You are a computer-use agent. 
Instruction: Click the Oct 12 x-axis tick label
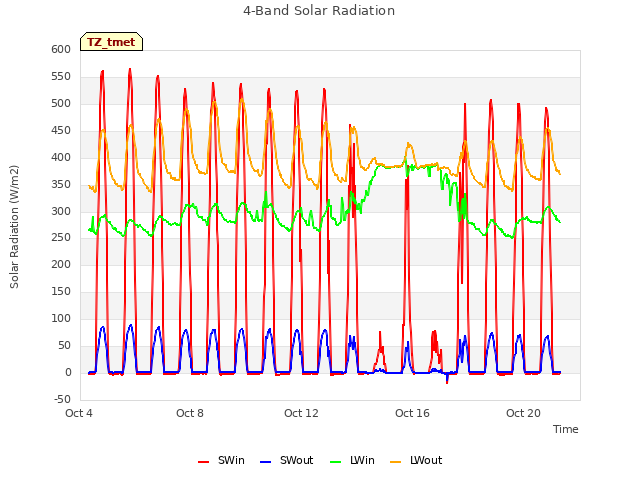[x=301, y=413]
